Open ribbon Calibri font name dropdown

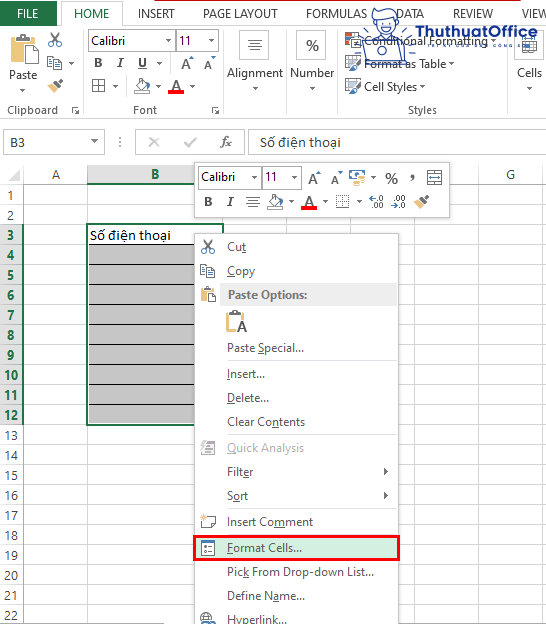click(x=168, y=40)
